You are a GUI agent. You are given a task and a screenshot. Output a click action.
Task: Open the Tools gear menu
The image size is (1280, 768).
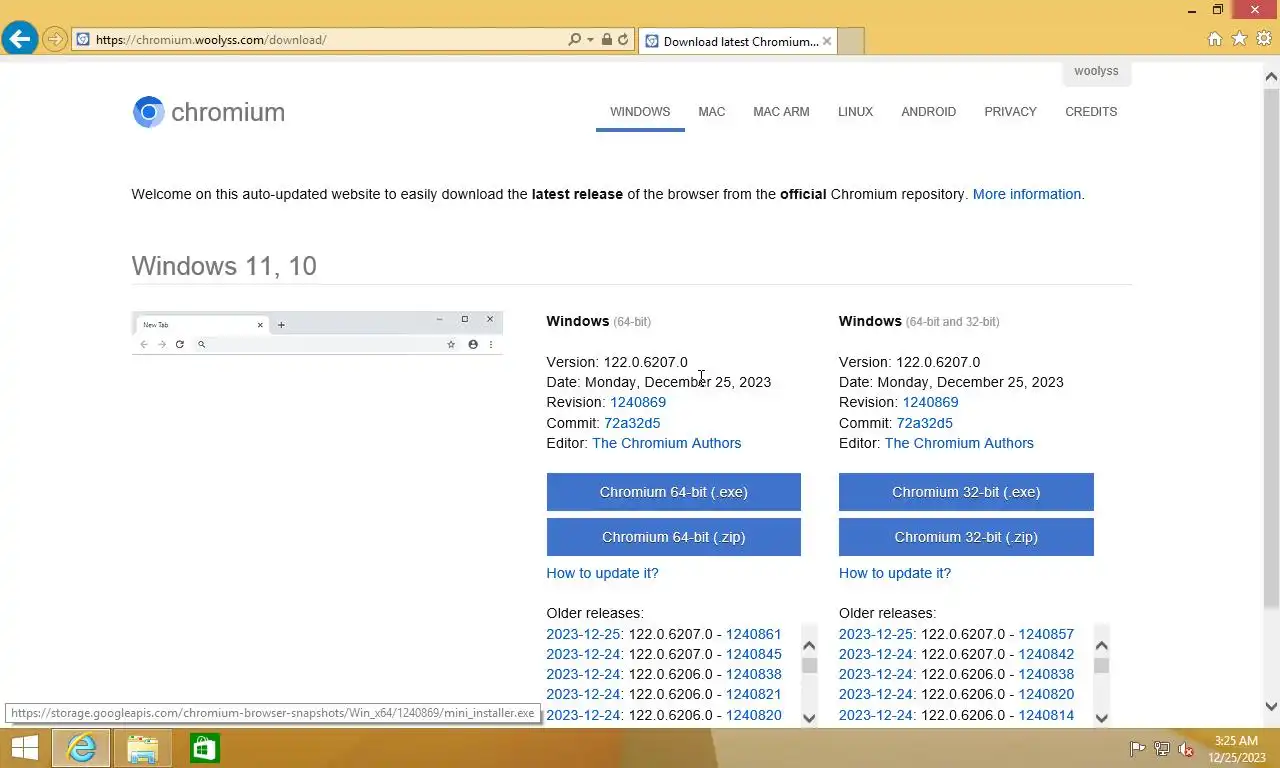click(x=1263, y=39)
